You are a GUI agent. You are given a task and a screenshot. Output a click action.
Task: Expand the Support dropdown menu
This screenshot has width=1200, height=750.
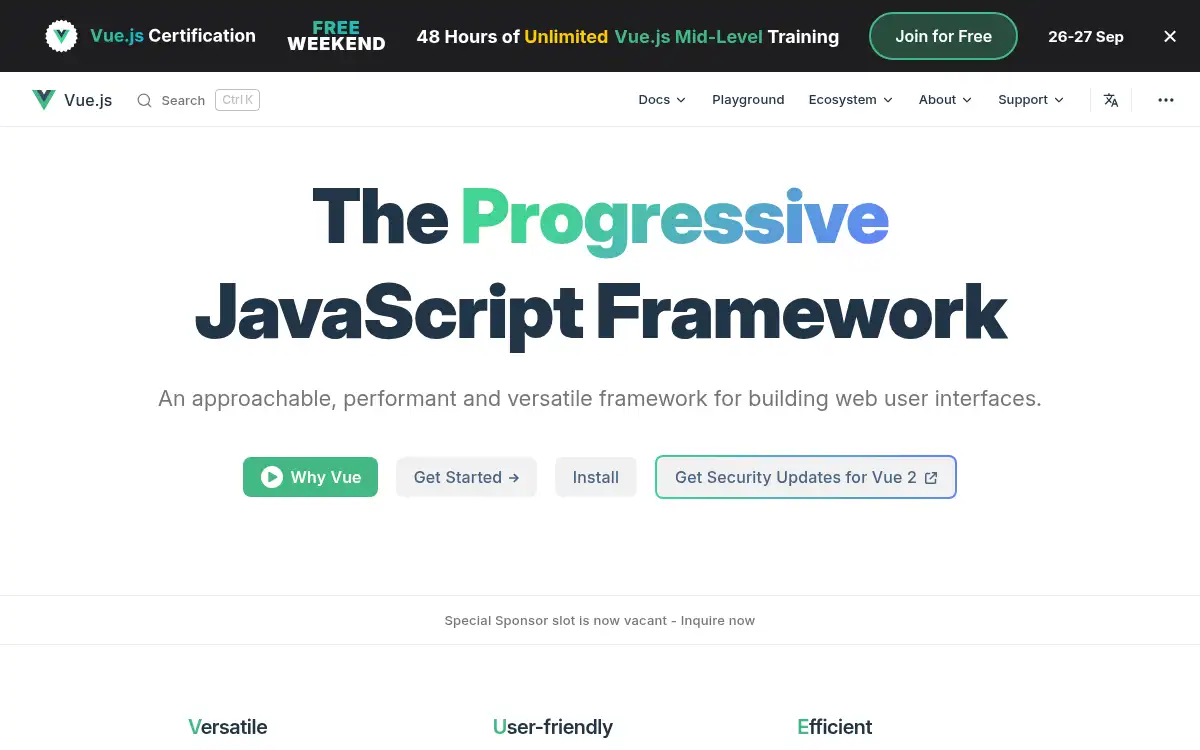point(1031,100)
